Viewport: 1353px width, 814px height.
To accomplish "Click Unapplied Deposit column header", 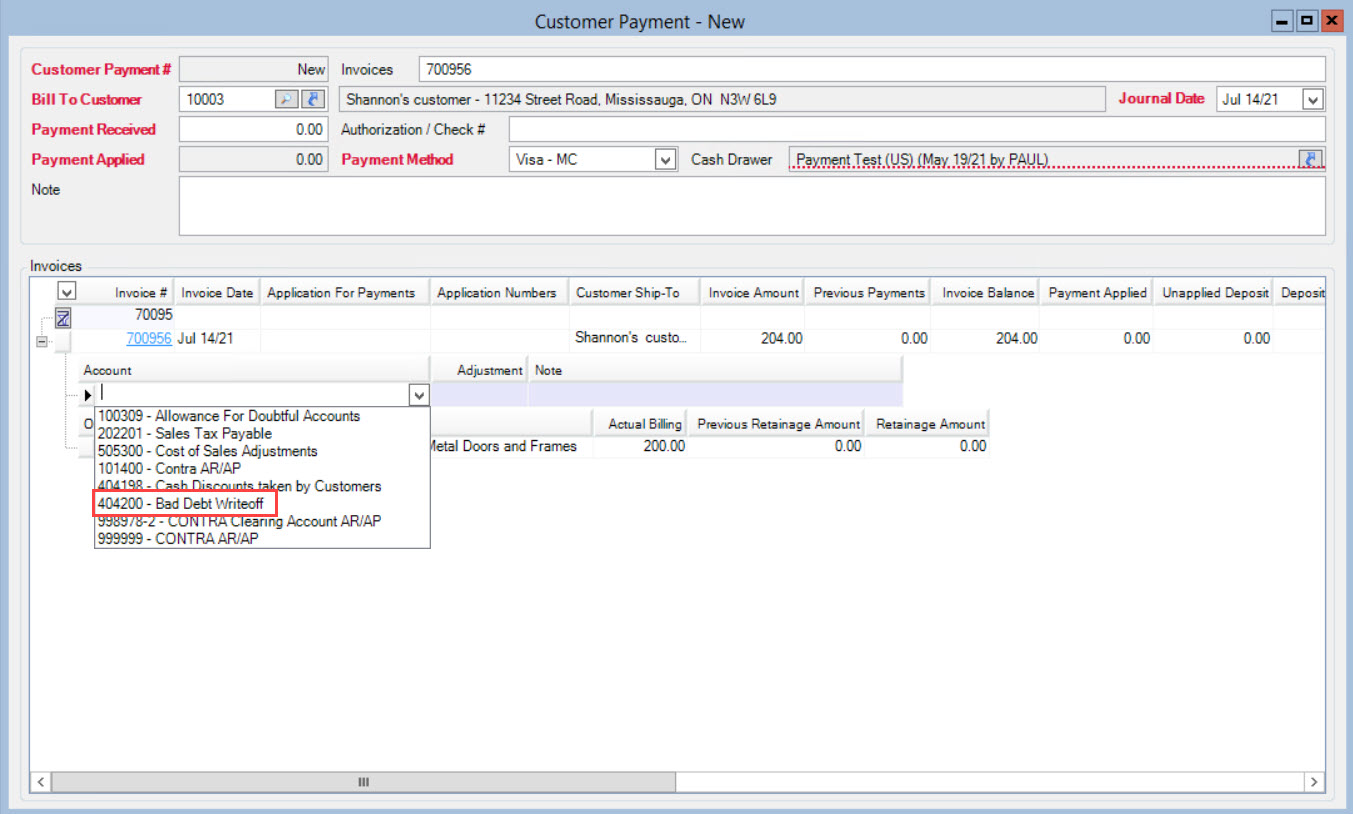I will tap(1213, 292).
